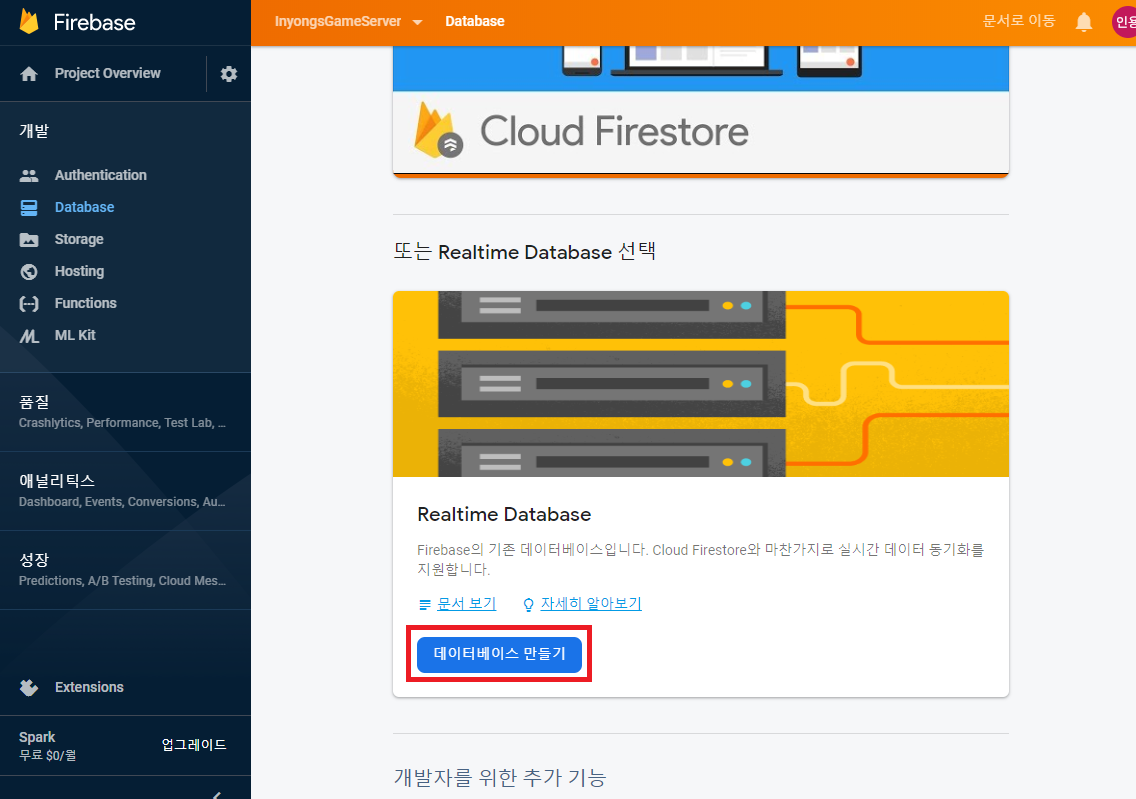Click the Firebase flame logo
1136x799 pixels.
point(29,22)
